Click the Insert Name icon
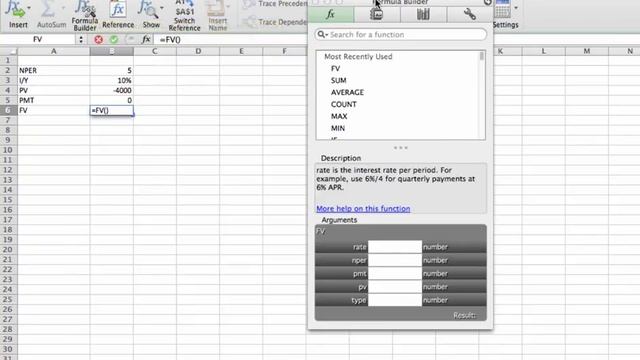 coord(217,8)
